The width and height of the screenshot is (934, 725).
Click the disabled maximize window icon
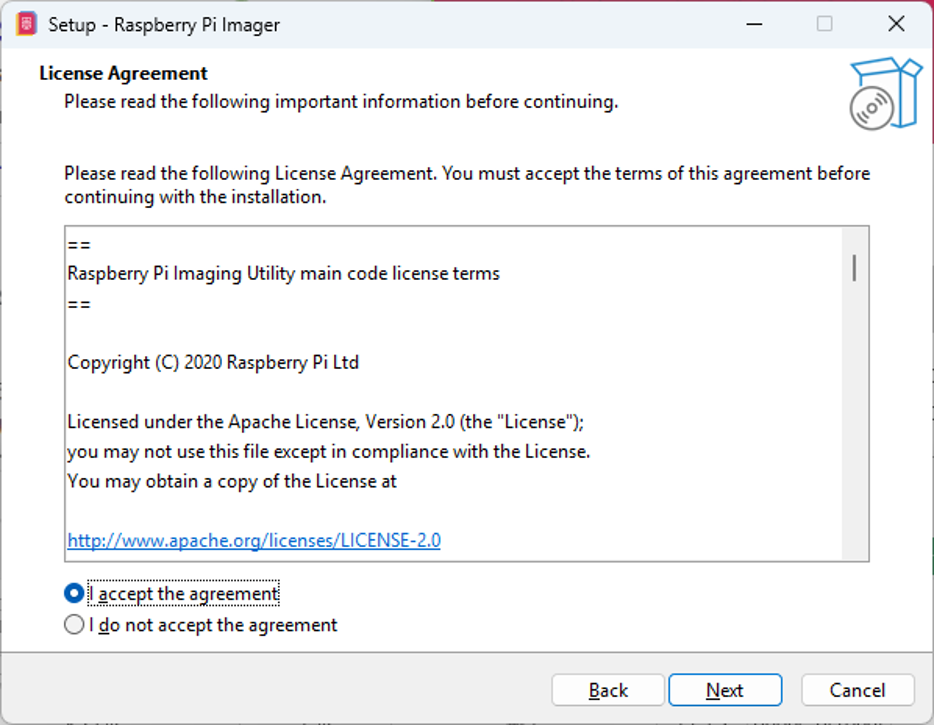[824, 24]
